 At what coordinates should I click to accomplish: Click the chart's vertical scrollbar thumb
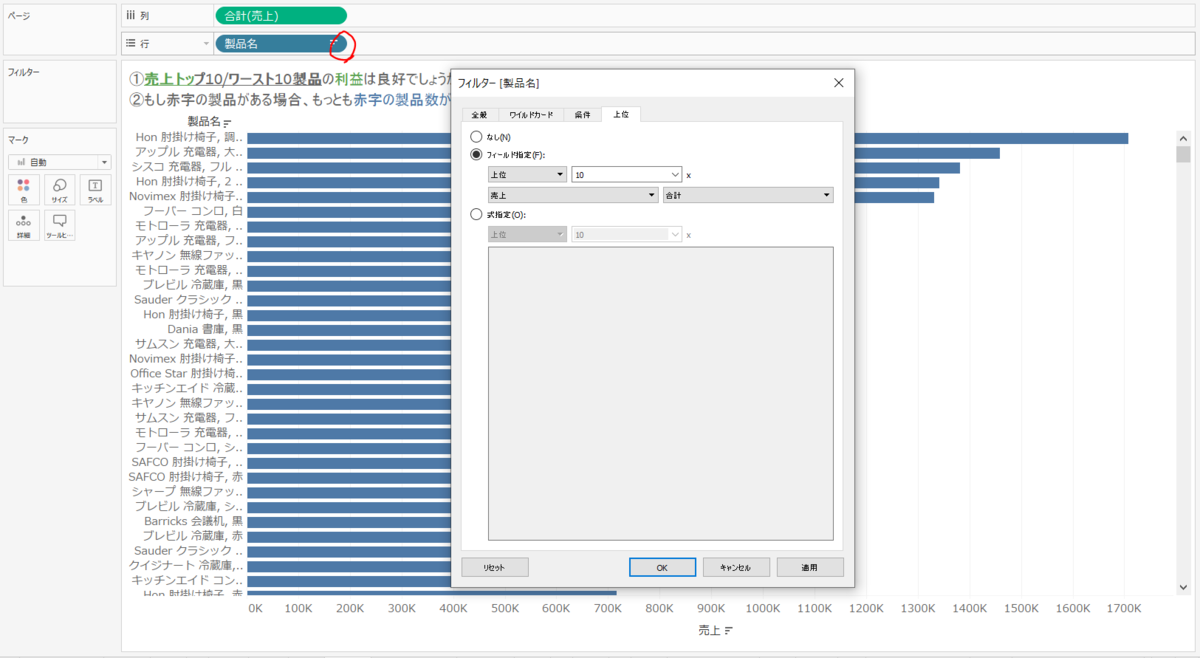[1183, 154]
